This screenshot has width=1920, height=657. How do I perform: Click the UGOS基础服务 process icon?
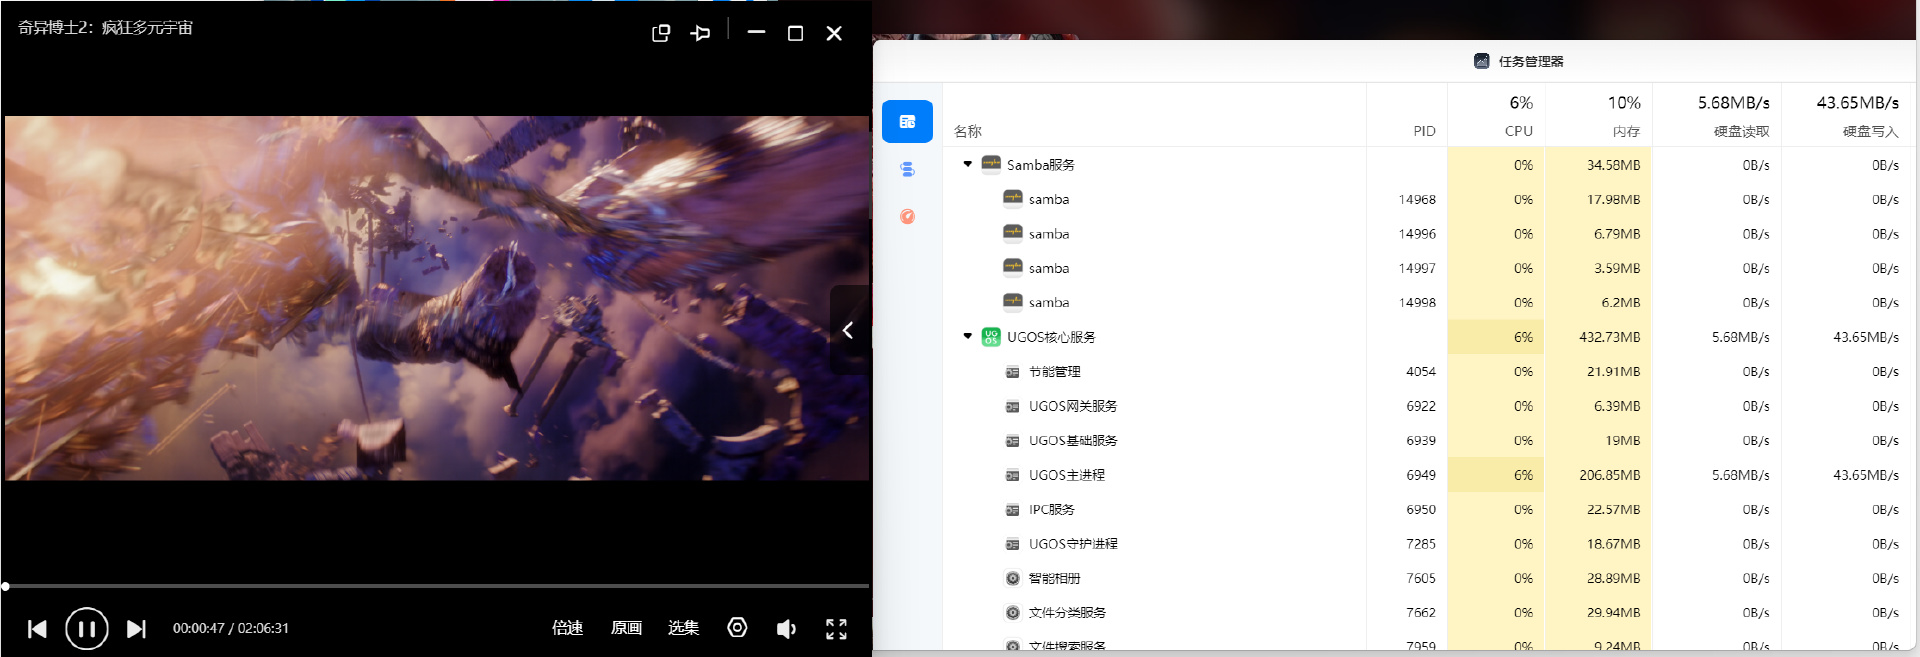[1012, 441]
